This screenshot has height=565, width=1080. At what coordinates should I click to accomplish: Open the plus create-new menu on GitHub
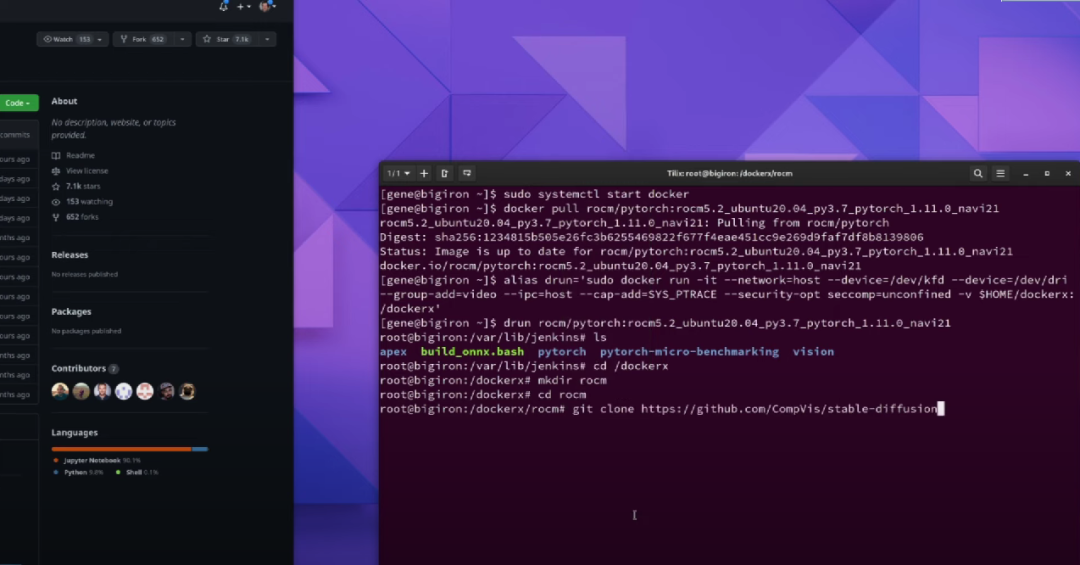point(243,6)
